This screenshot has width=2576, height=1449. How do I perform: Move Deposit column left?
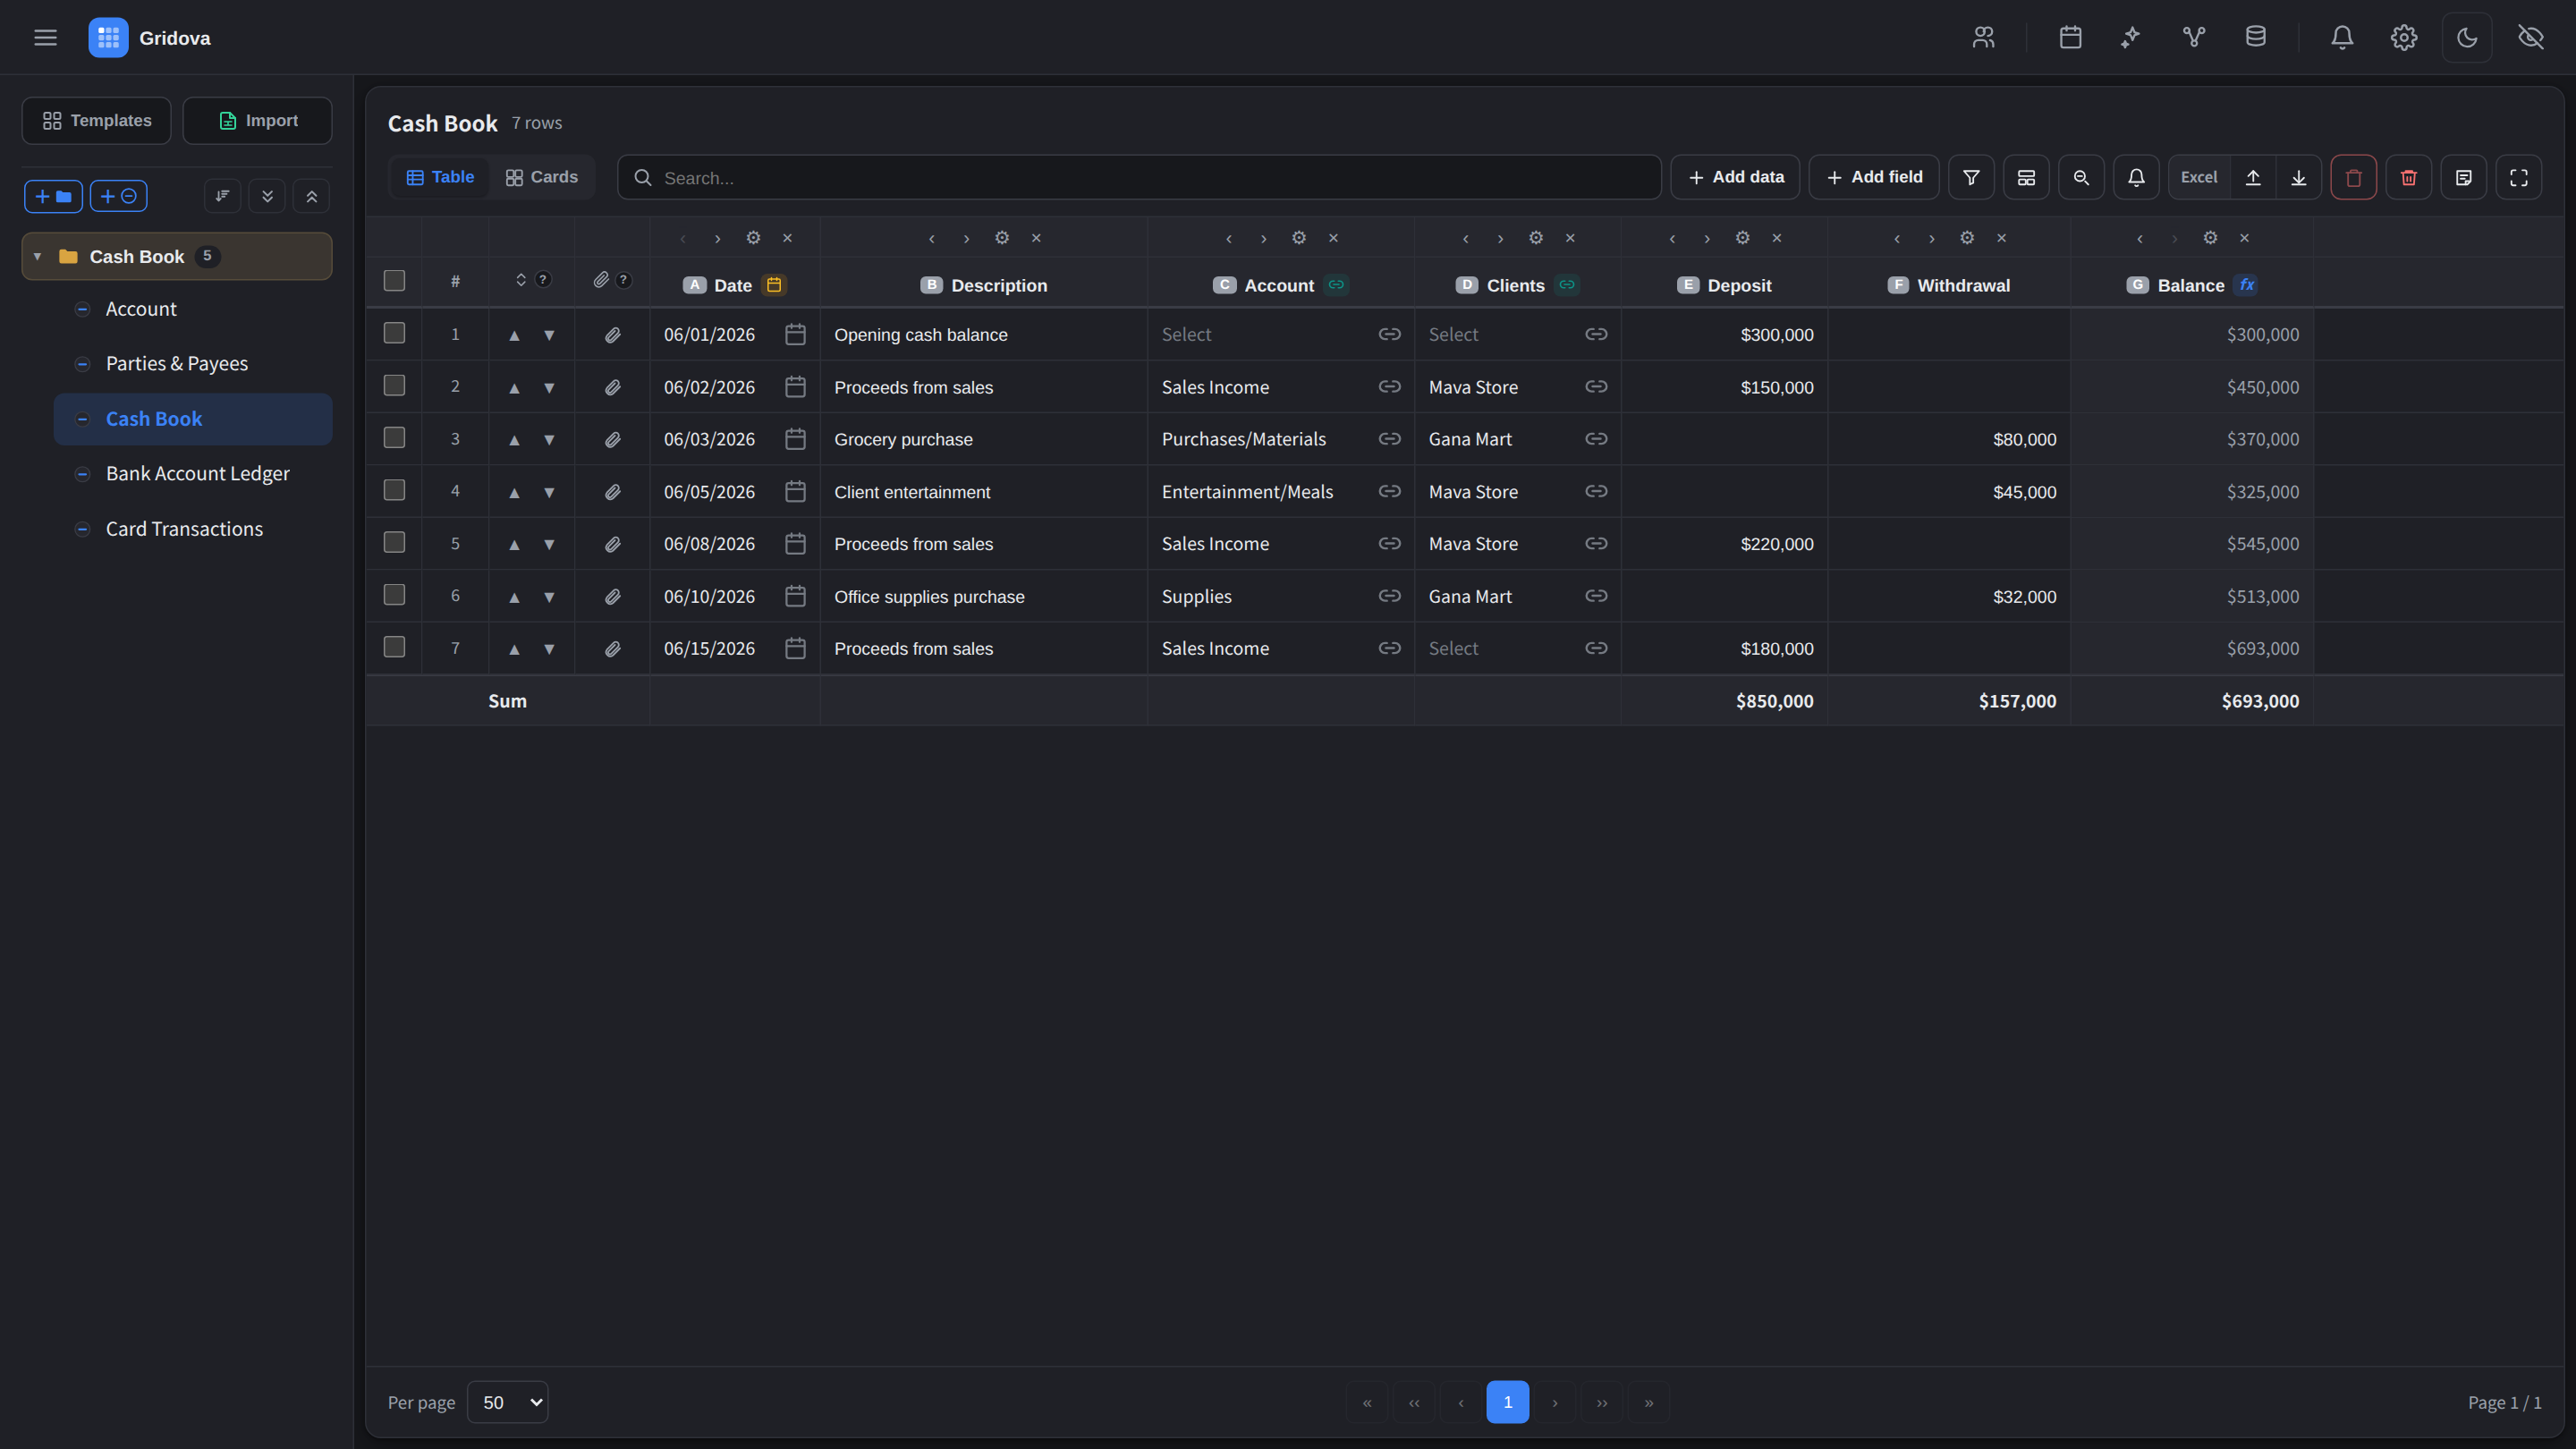pyautogui.click(x=1672, y=238)
